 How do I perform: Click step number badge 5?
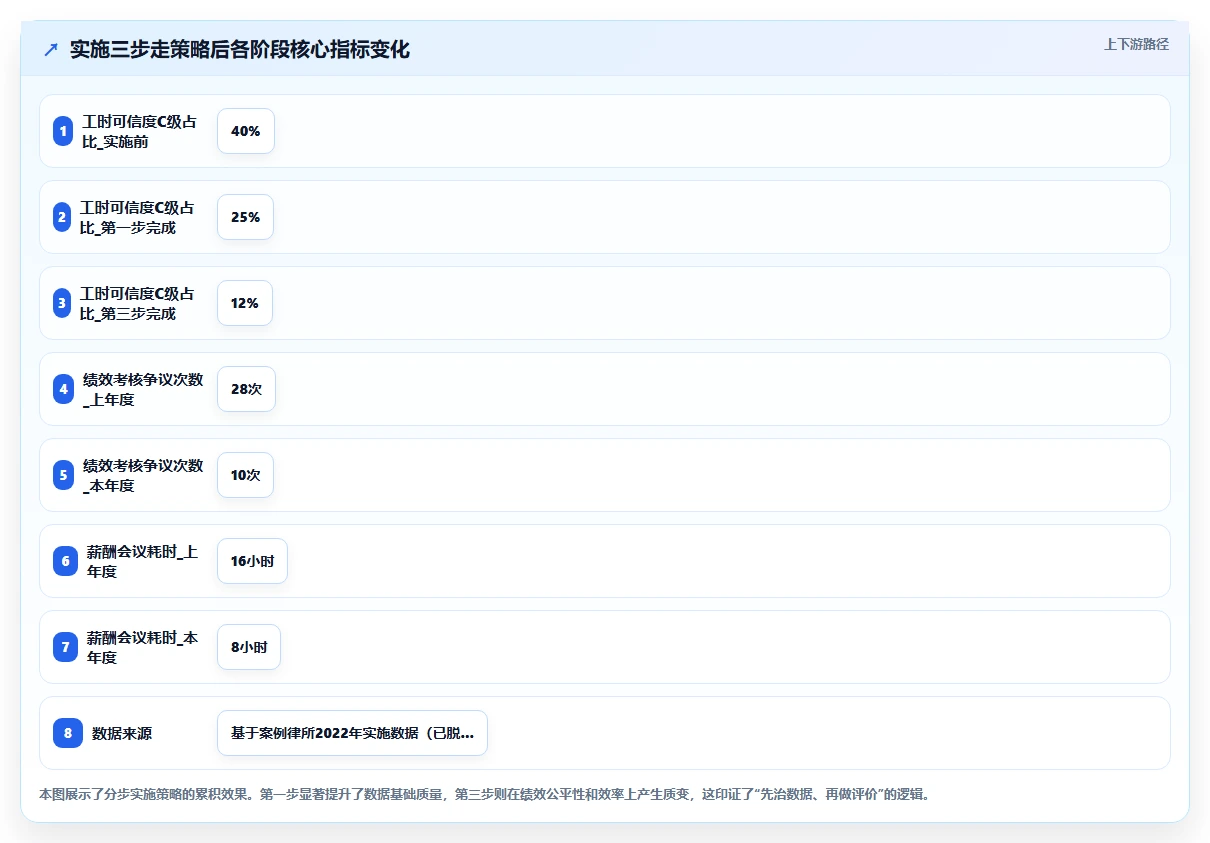coord(64,475)
